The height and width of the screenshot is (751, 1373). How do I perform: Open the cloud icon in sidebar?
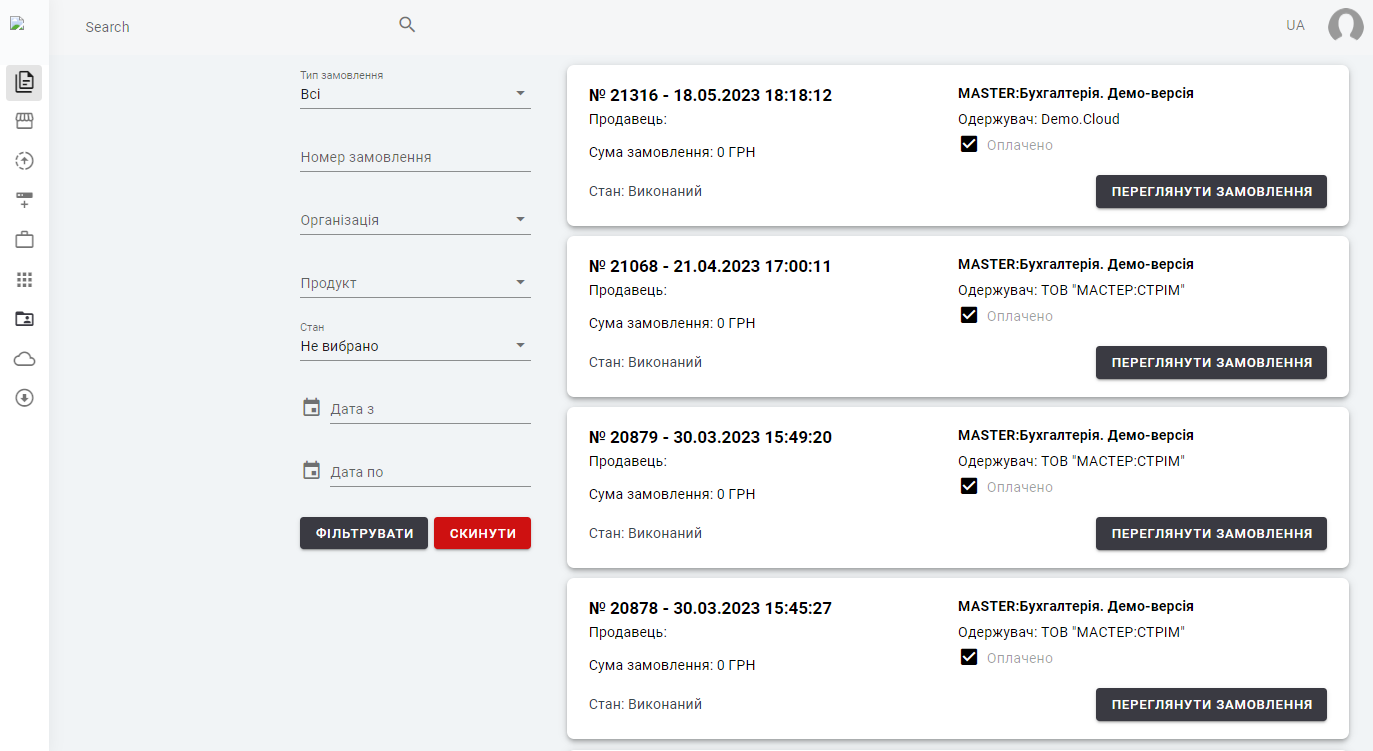[24, 359]
